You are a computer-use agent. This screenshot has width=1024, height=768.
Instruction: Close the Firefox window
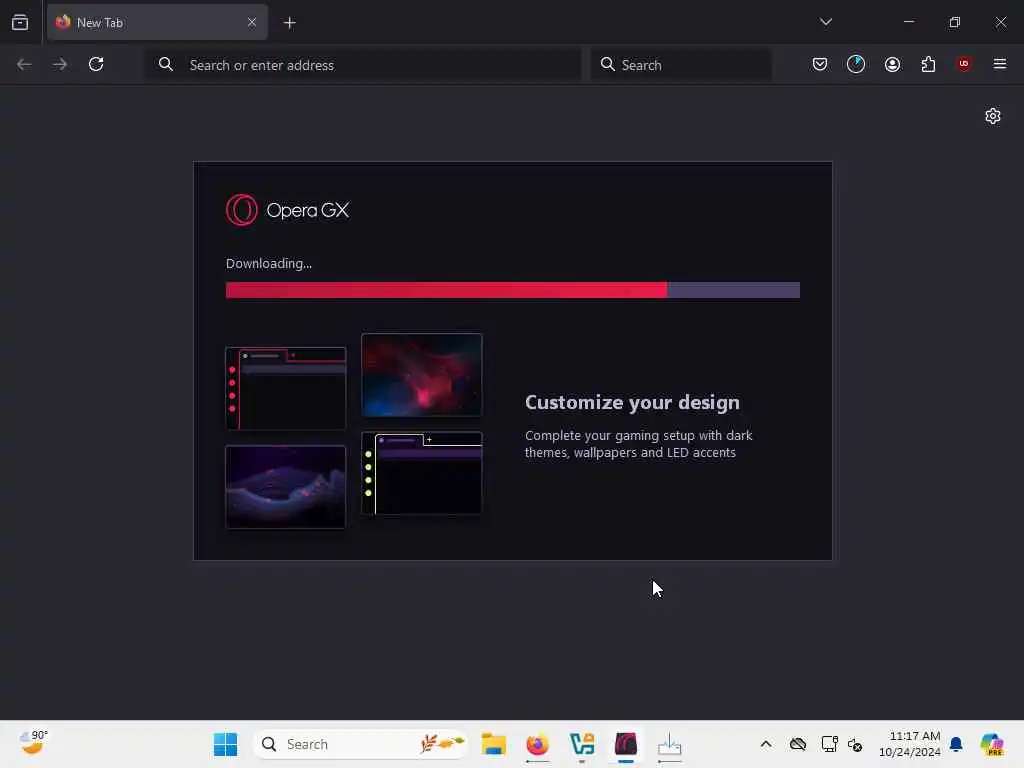pyautogui.click(x=1000, y=22)
